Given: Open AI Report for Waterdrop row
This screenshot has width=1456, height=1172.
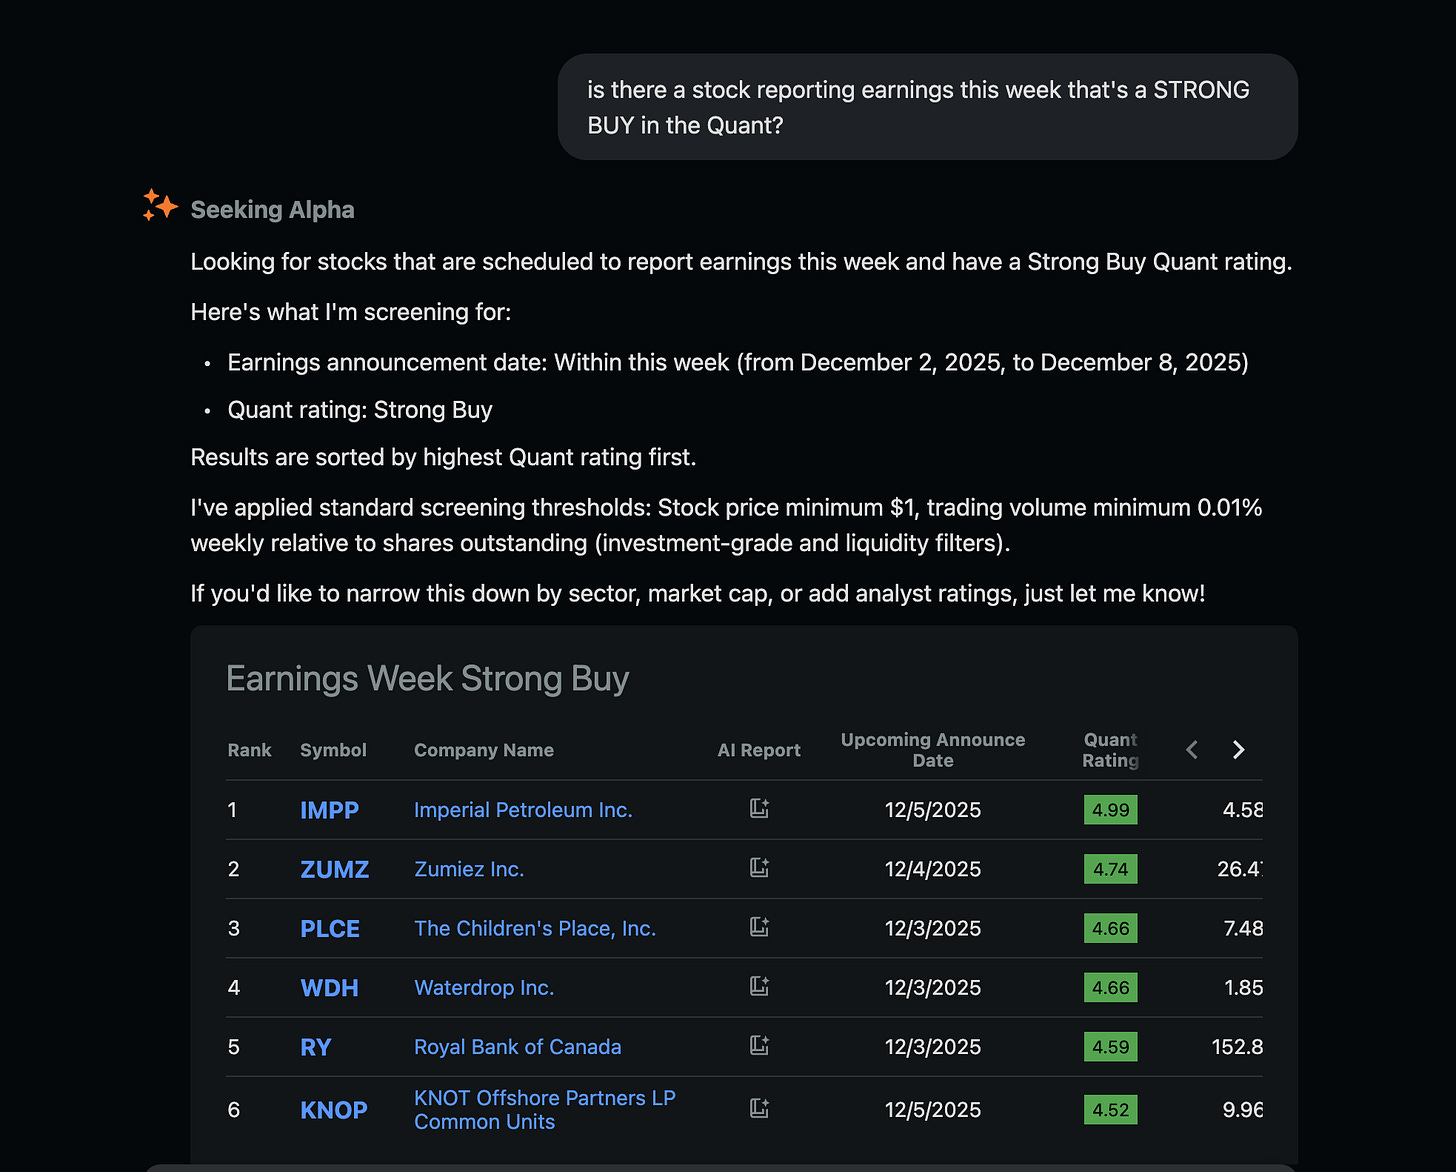Looking at the screenshot, I should point(759,986).
